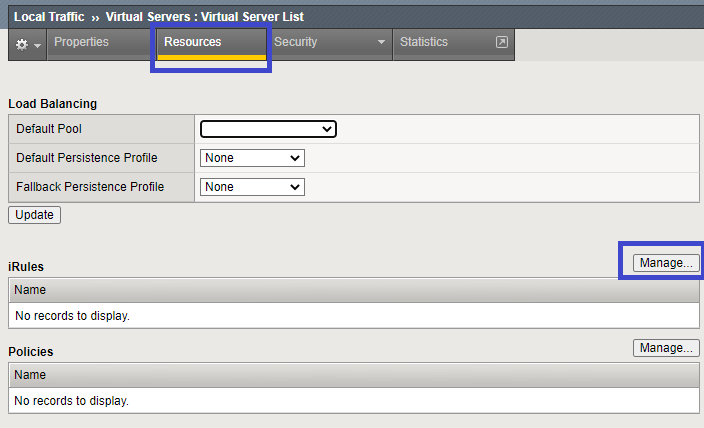
Task: Open the Security tab
Action: (295, 42)
